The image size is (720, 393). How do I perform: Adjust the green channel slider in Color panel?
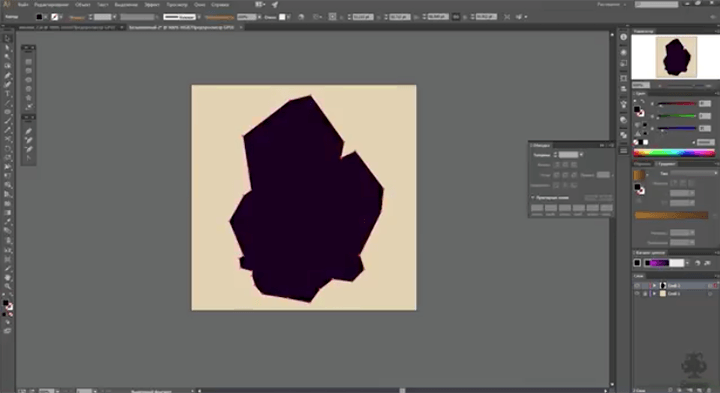pos(677,116)
